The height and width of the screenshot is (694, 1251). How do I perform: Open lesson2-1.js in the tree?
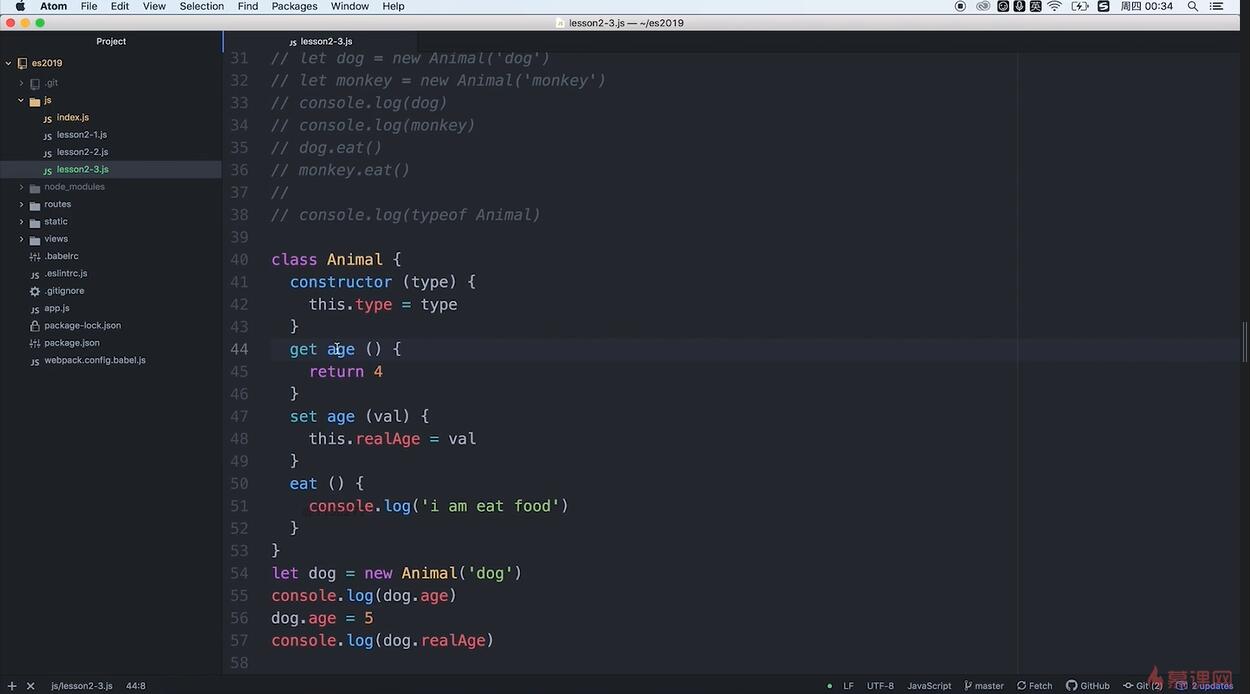click(81, 135)
